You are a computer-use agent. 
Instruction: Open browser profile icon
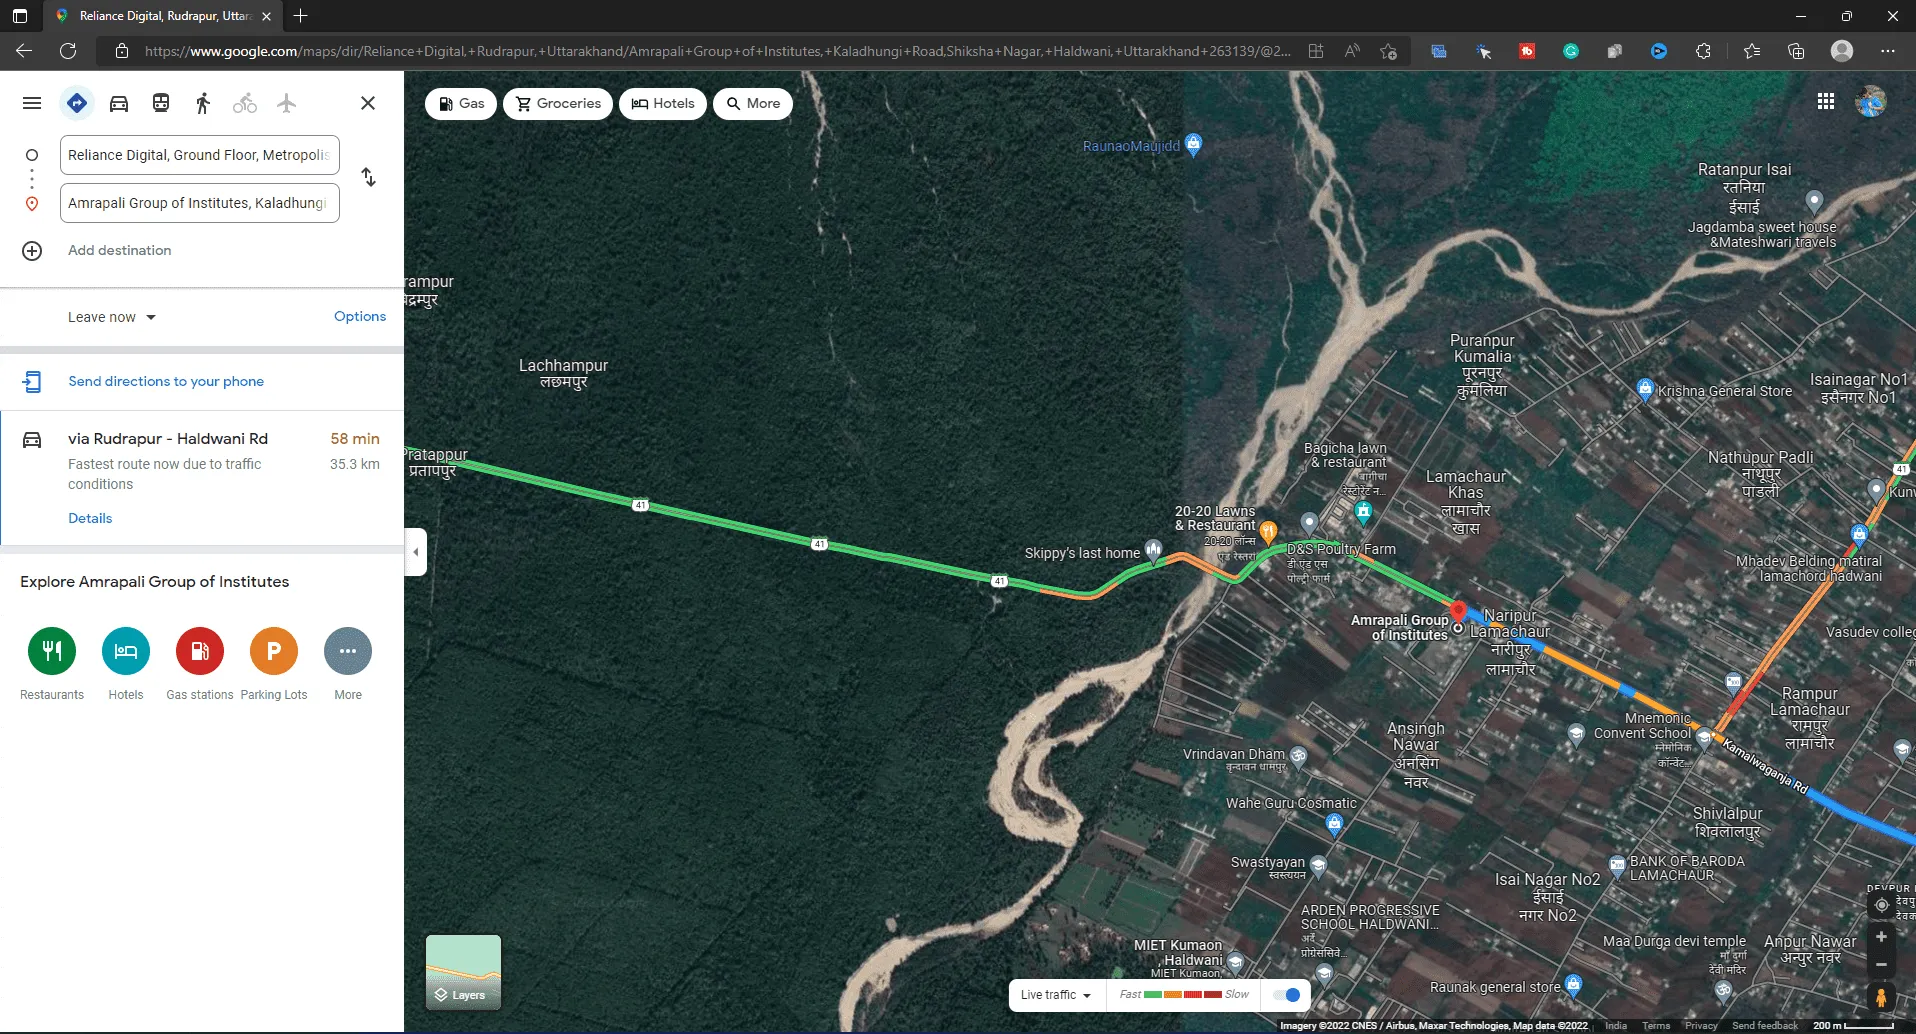[x=1842, y=51]
